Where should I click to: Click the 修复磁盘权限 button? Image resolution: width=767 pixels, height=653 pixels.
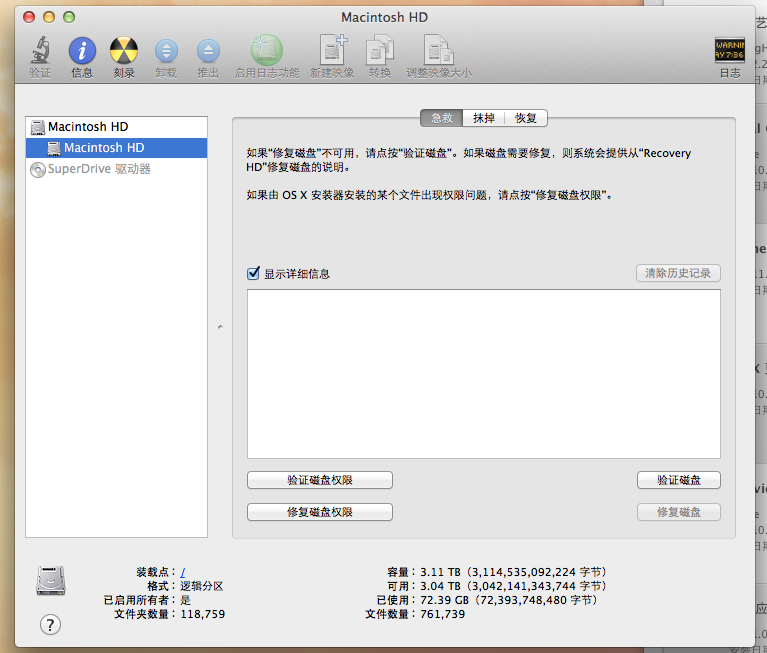coord(319,512)
